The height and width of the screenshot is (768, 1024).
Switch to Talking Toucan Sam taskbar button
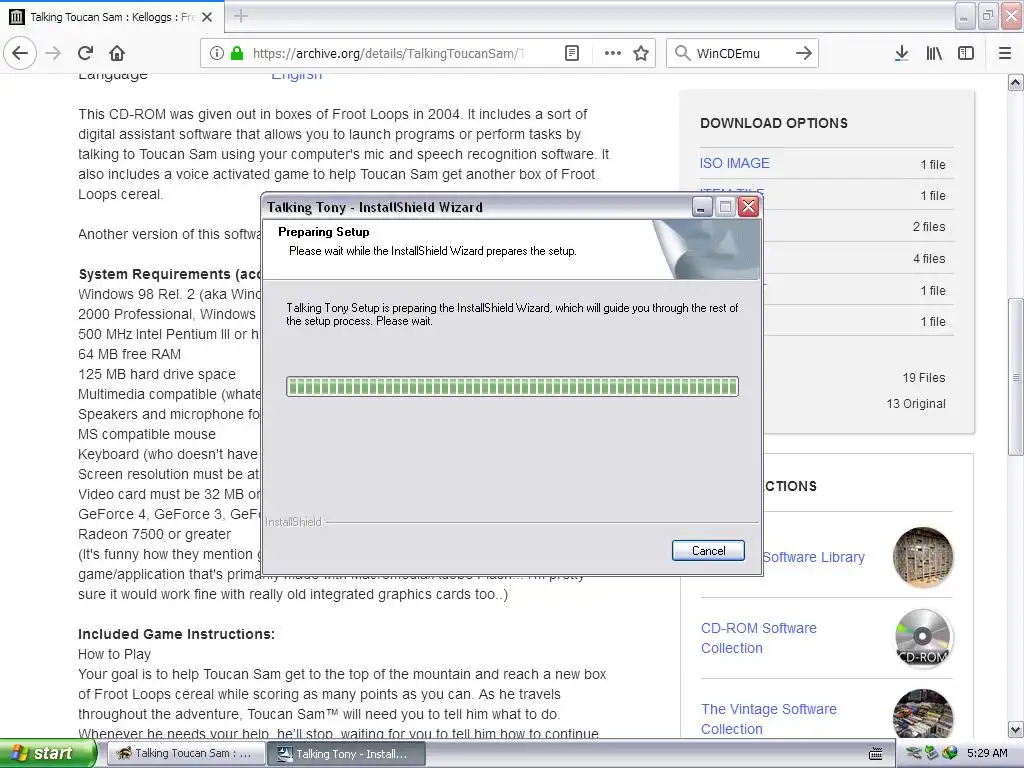(185, 753)
